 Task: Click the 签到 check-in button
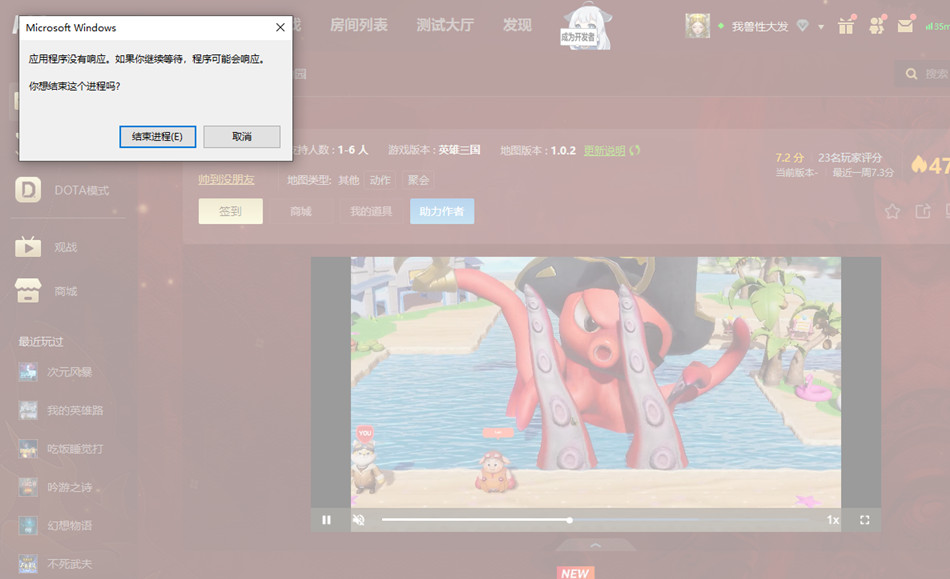230,211
